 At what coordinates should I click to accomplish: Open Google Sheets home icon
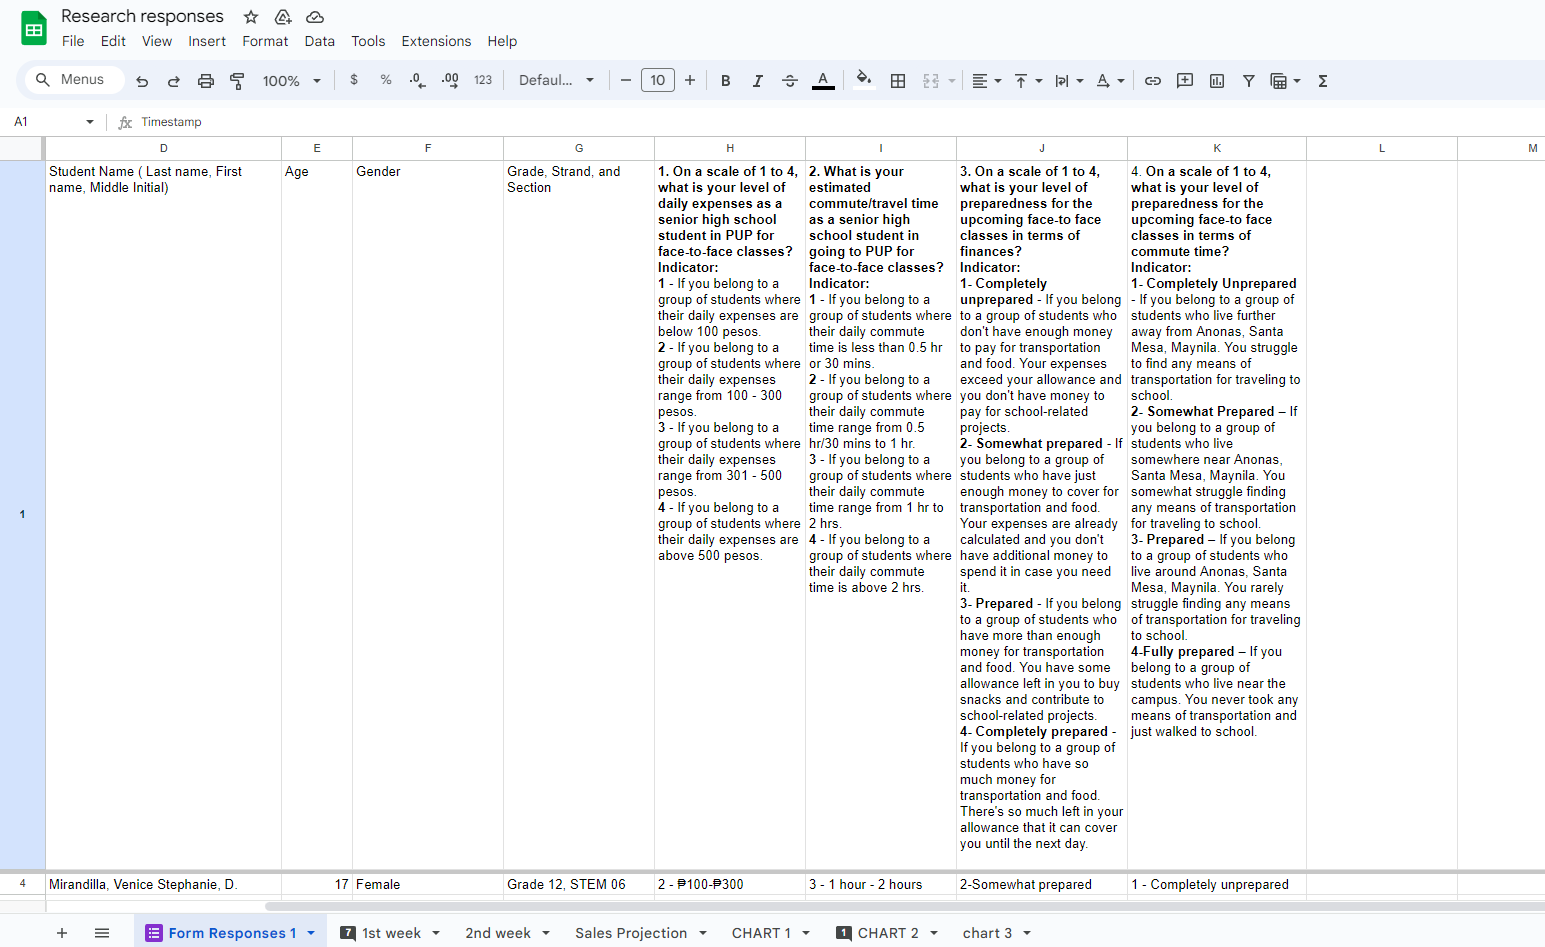(34, 28)
